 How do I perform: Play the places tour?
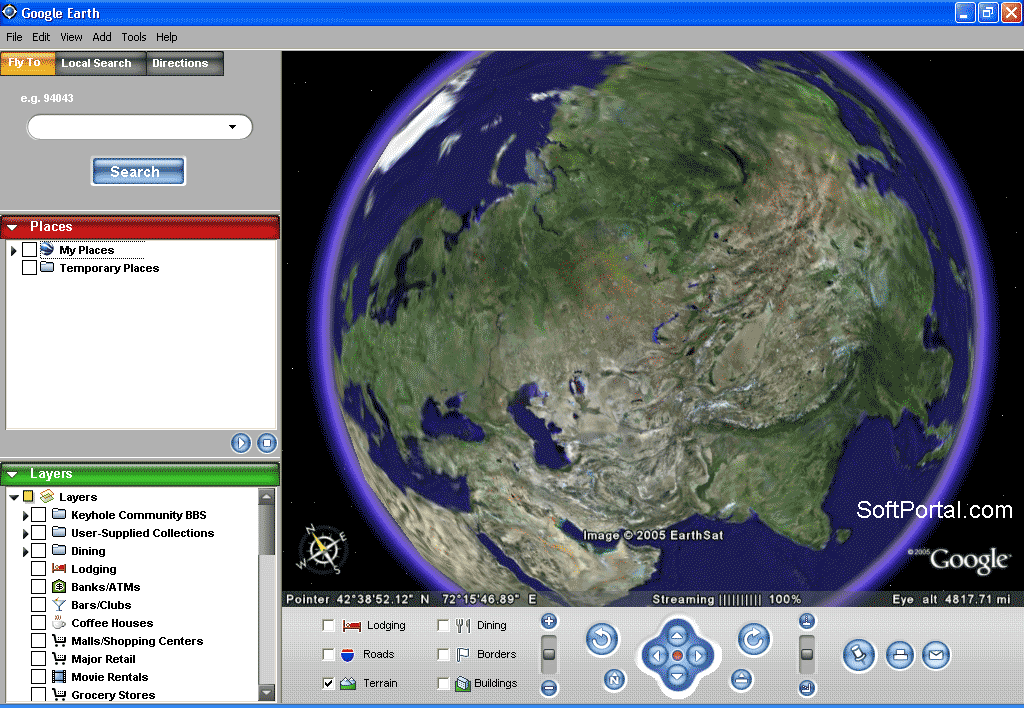241,443
